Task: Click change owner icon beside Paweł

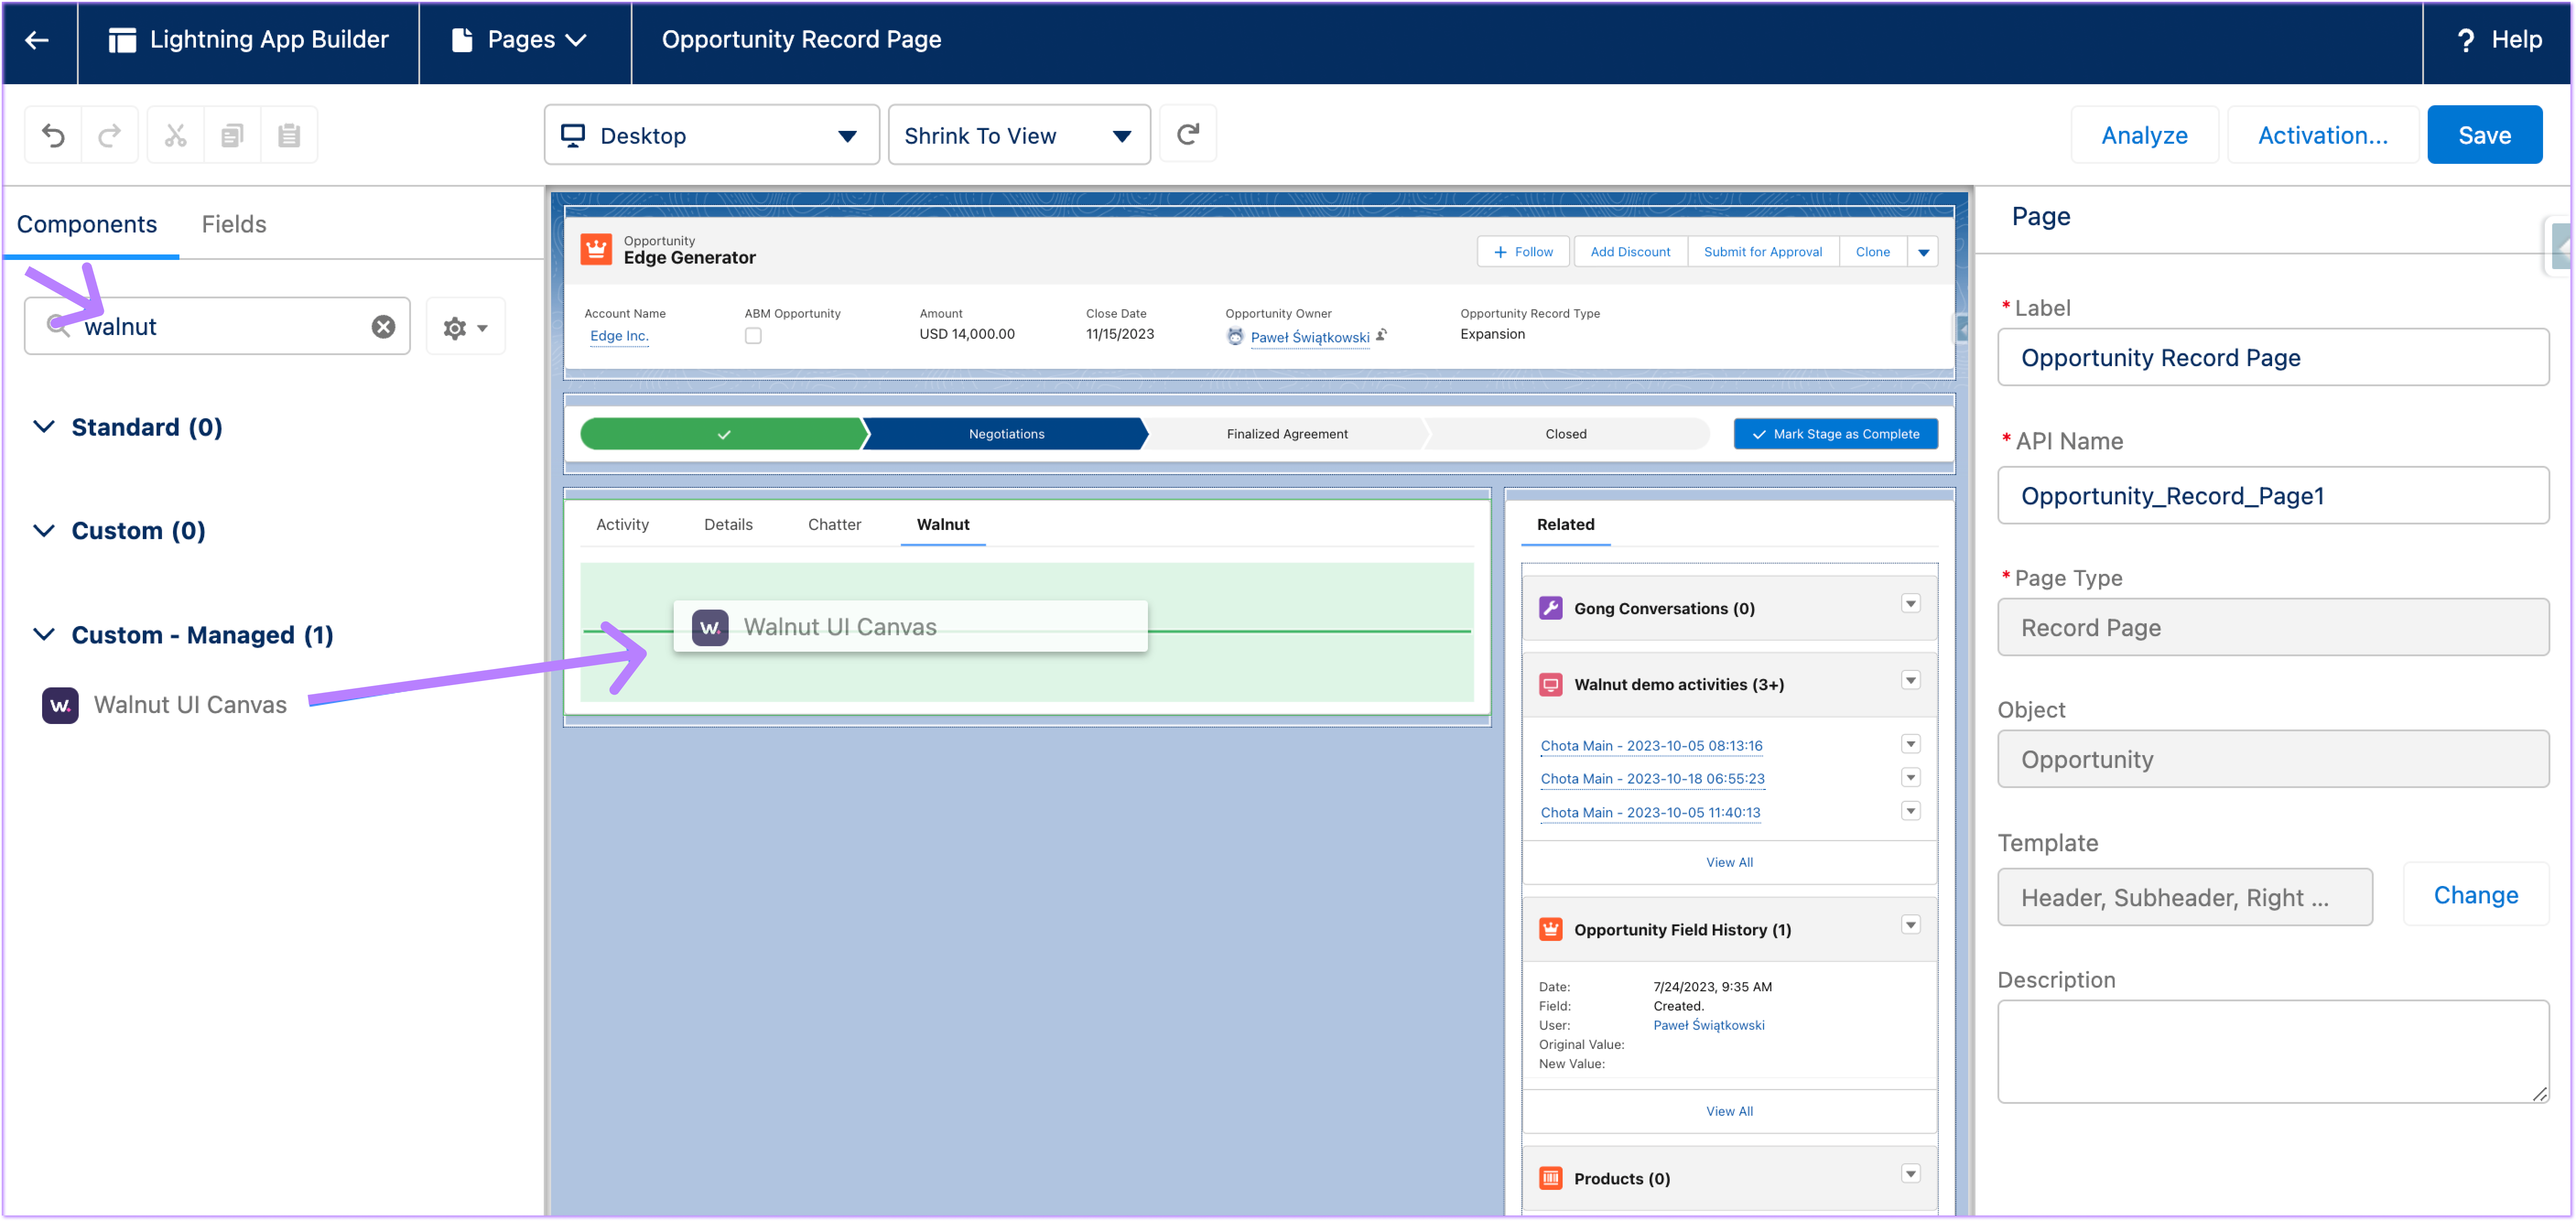Action: tap(1381, 335)
